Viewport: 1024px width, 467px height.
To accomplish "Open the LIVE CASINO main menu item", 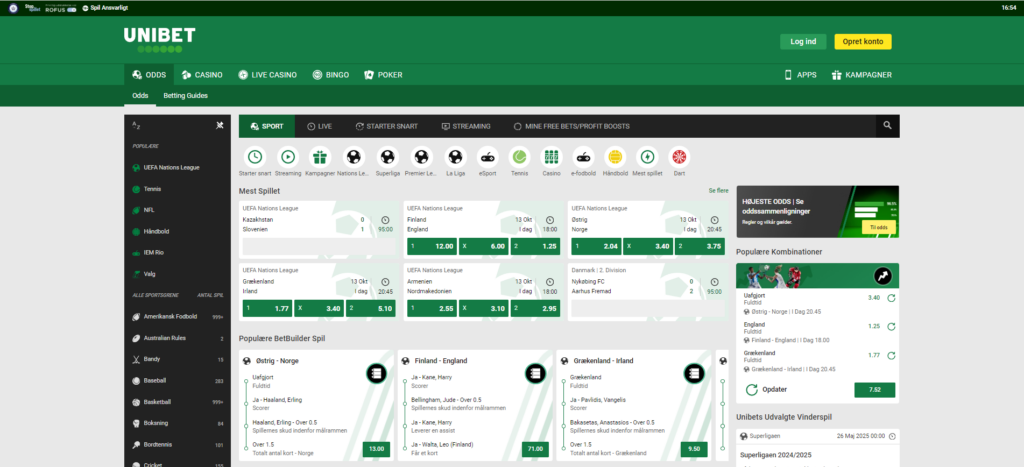I will [268, 75].
